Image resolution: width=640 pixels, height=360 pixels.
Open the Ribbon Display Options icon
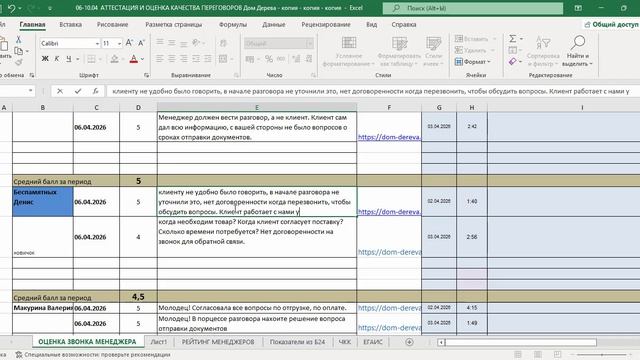[x=578, y=8]
